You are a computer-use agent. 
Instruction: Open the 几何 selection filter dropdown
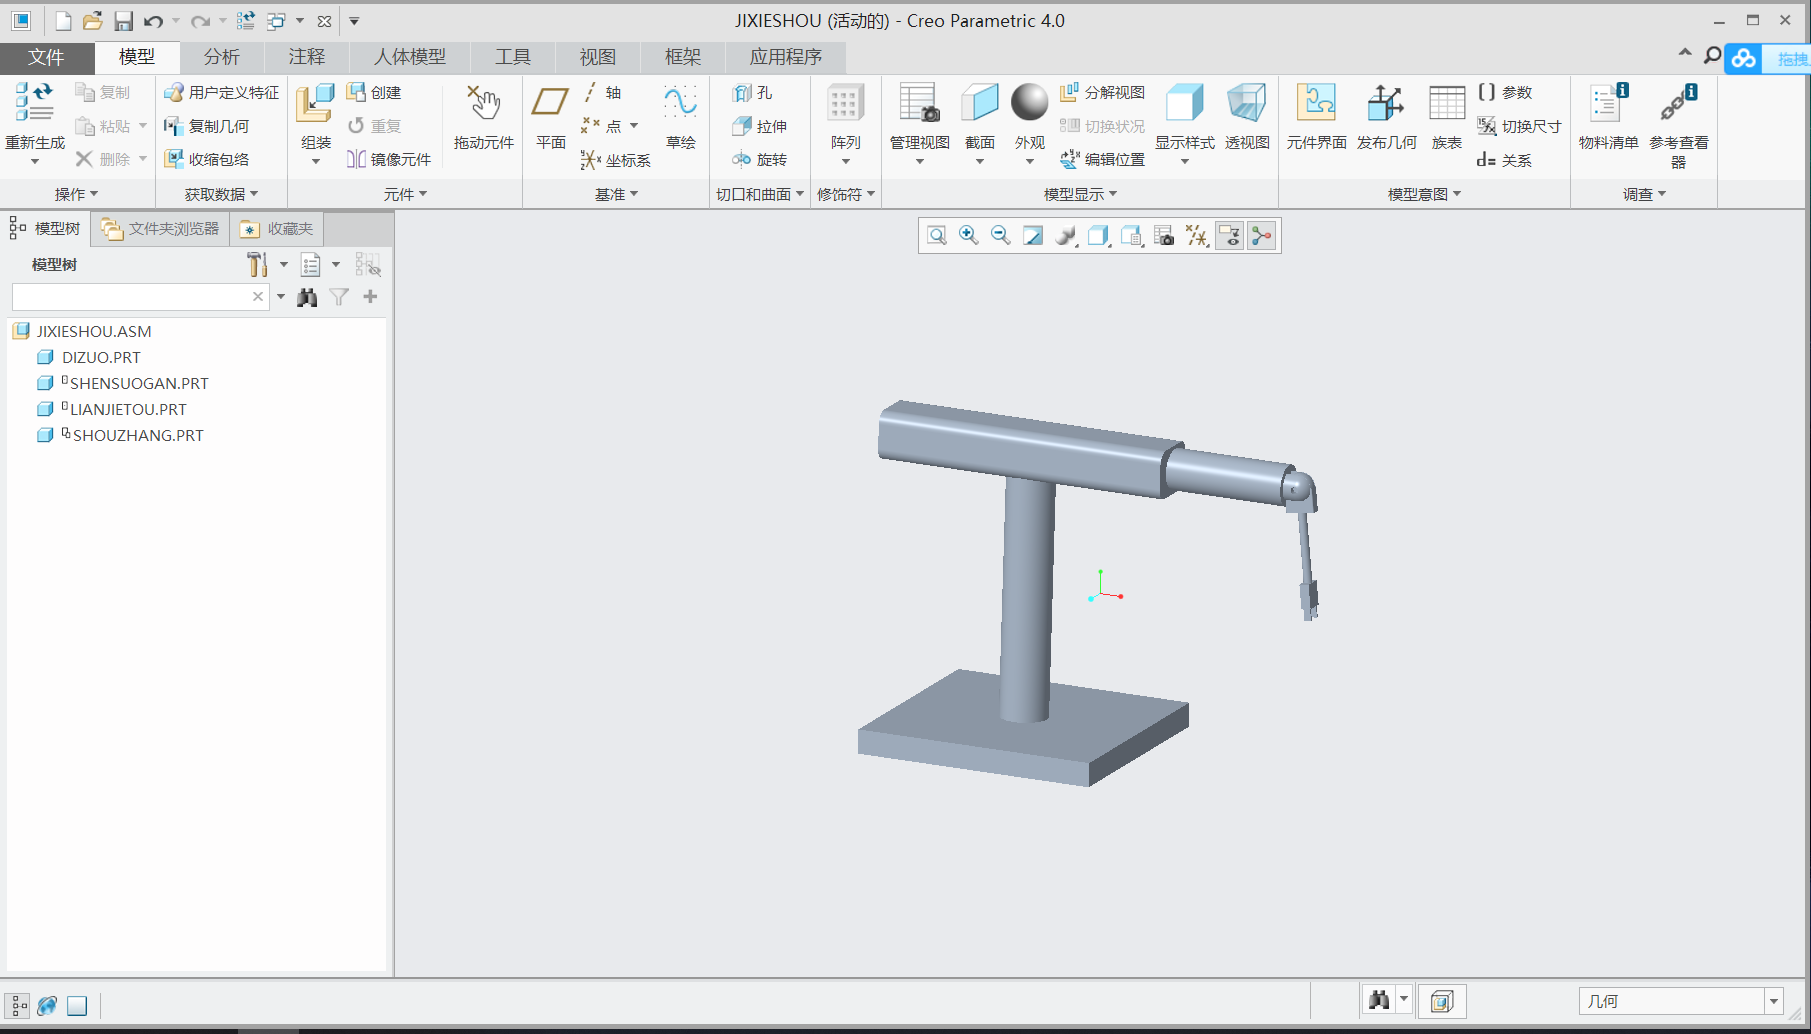(x=1773, y=1001)
